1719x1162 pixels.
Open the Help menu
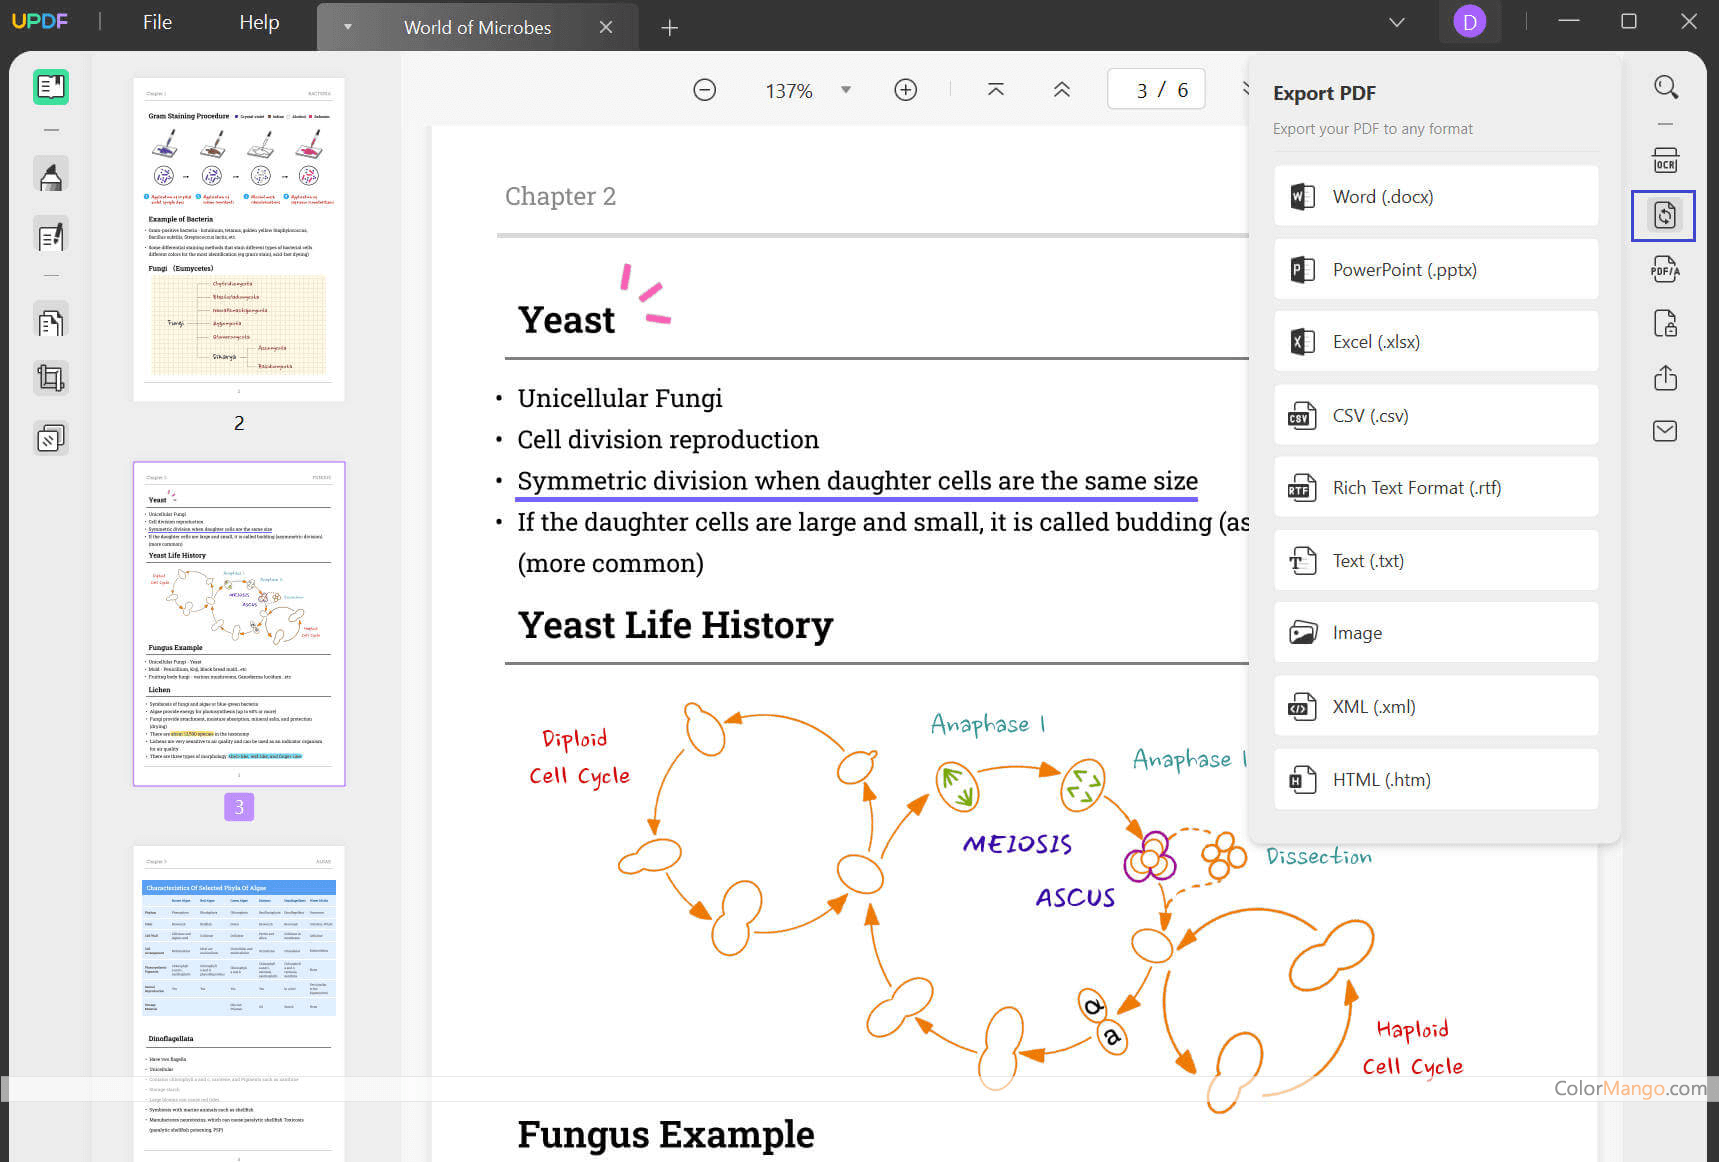259,22
